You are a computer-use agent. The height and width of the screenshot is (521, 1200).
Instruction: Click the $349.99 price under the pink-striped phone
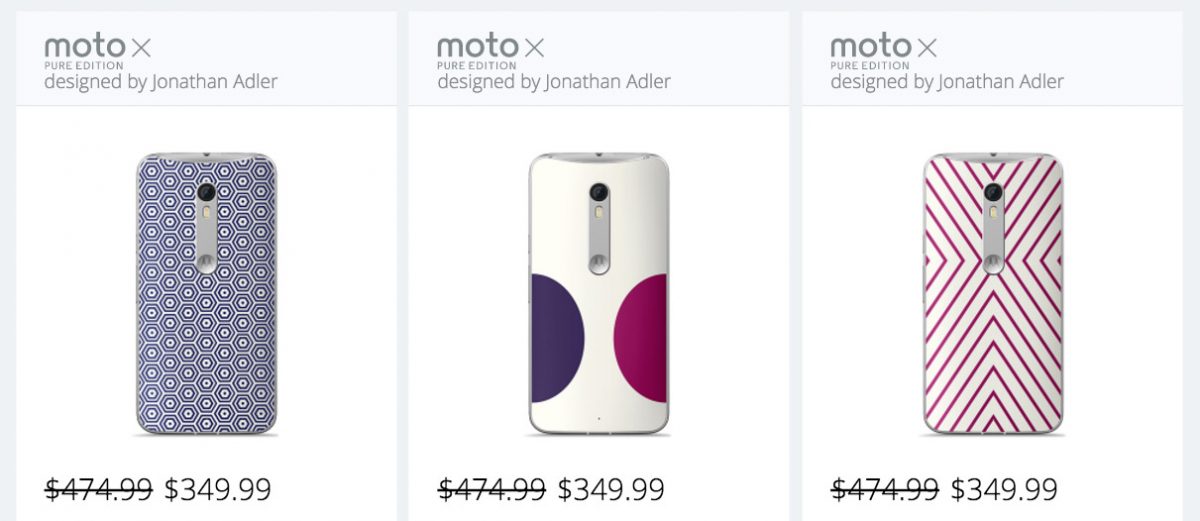point(1004,489)
